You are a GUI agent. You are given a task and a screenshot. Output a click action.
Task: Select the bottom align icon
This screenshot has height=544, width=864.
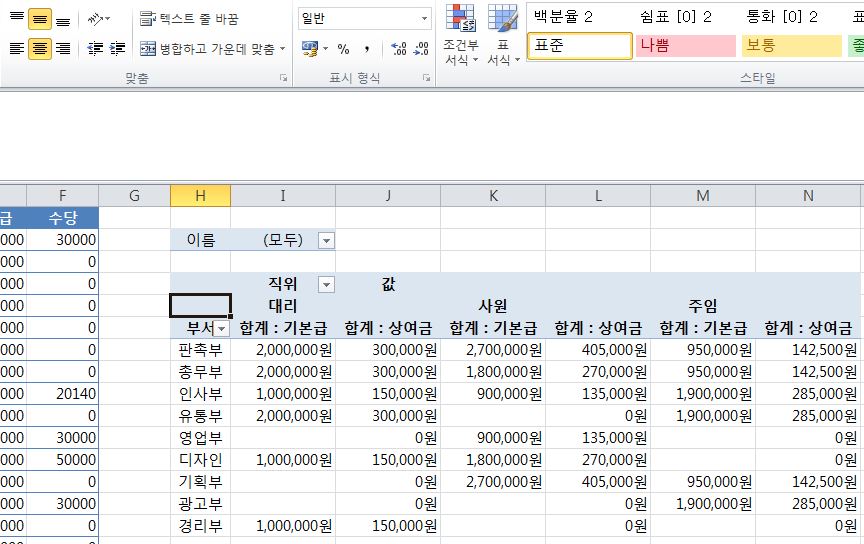coord(63,19)
